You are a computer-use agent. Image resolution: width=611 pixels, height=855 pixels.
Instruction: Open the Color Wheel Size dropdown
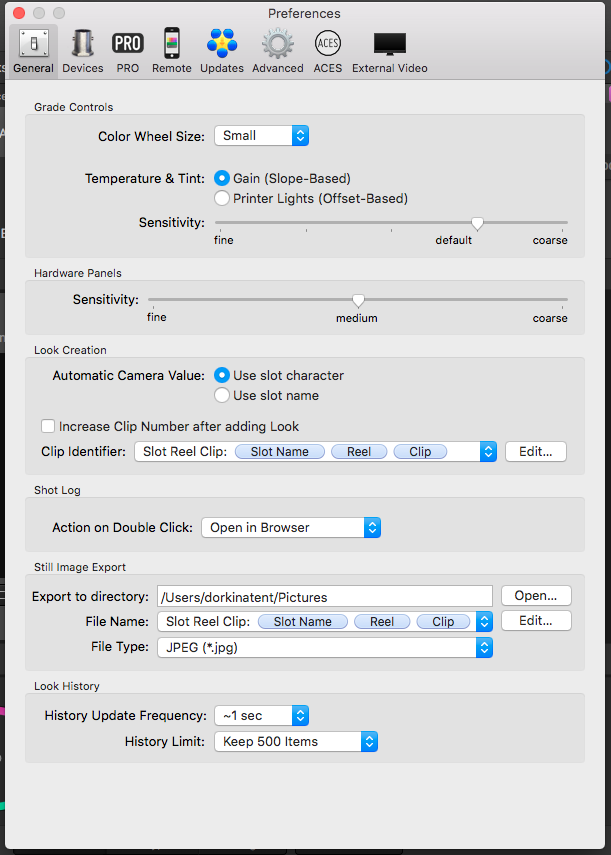262,136
